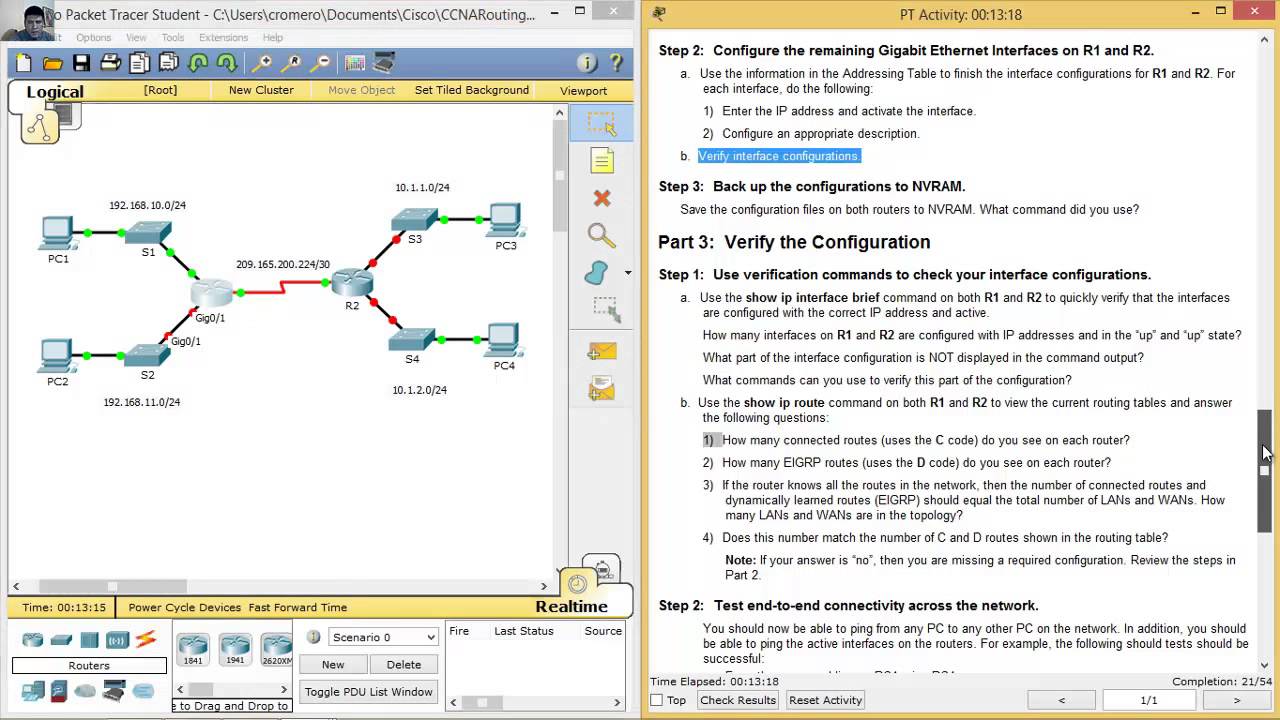Click the scenario description info icon
The width and height of the screenshot is (1280, 720).
click(313, 637)
